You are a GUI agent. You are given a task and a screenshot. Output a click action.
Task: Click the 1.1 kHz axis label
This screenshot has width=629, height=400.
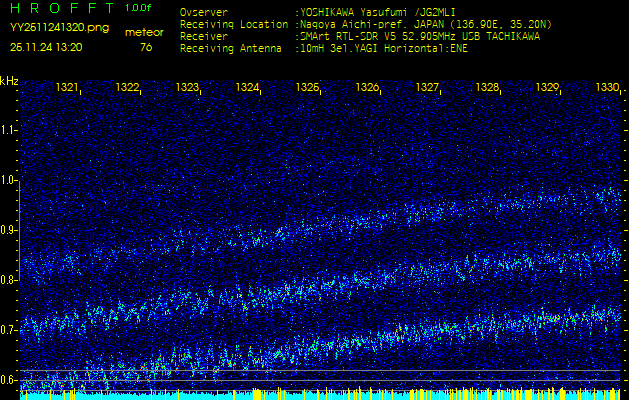[x=8, y=130]
